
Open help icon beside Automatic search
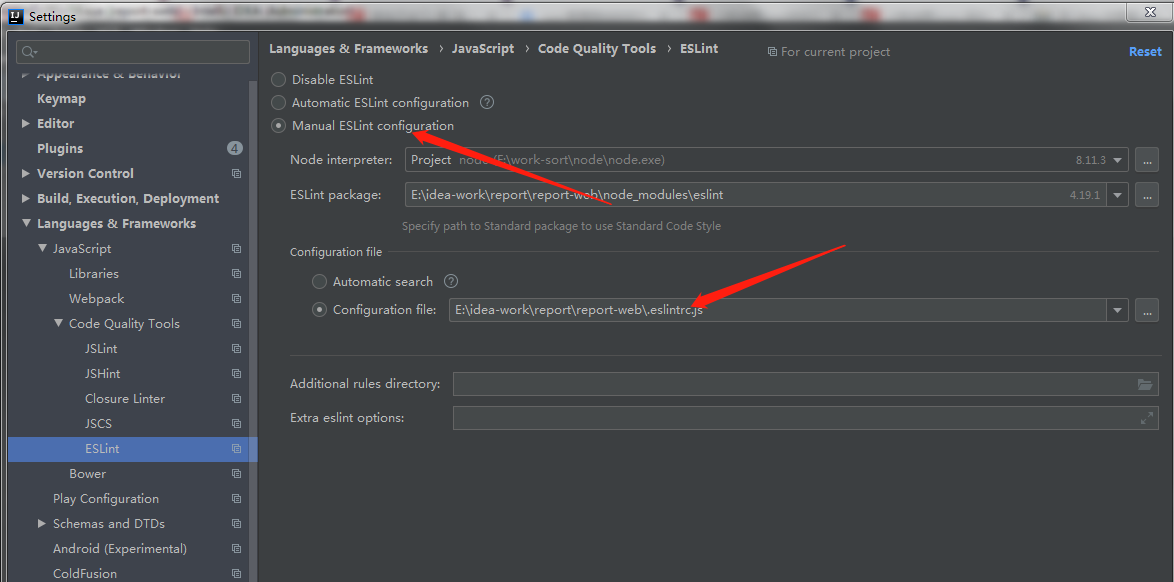click(x=451, y=281)
